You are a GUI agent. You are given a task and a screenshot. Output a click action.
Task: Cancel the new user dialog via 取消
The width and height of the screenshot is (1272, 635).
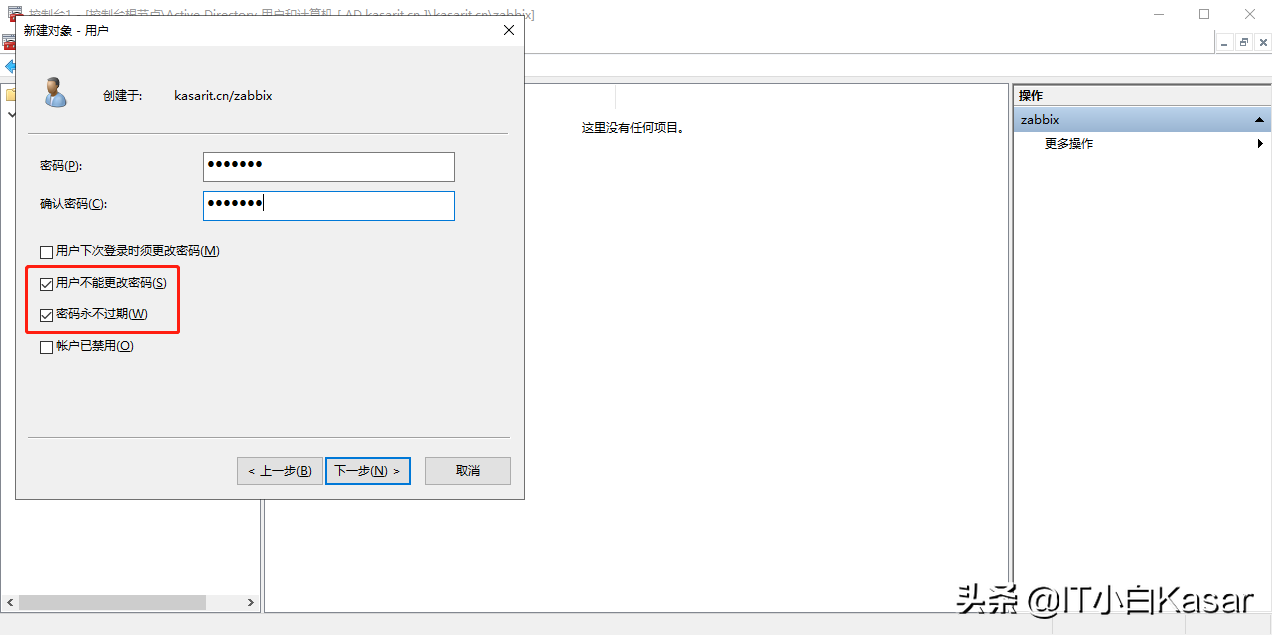(467, 471)
